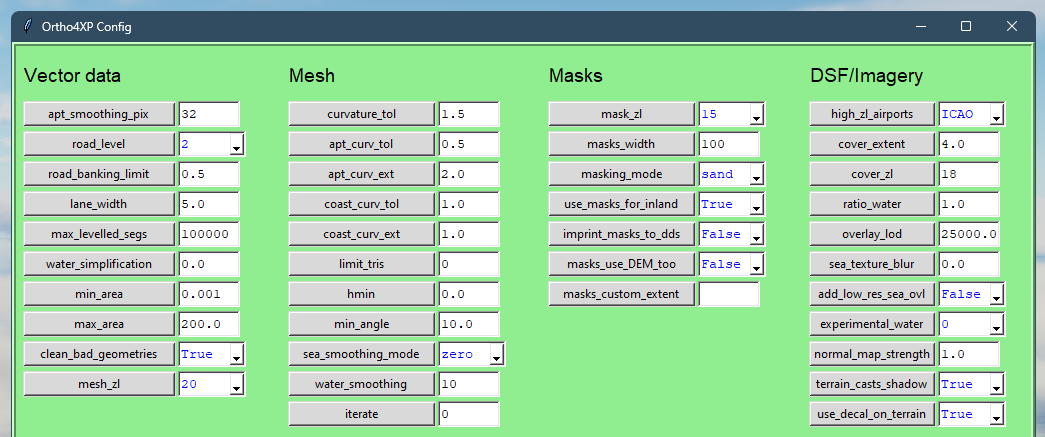Focus the limit_tris value field

(469, 264)
